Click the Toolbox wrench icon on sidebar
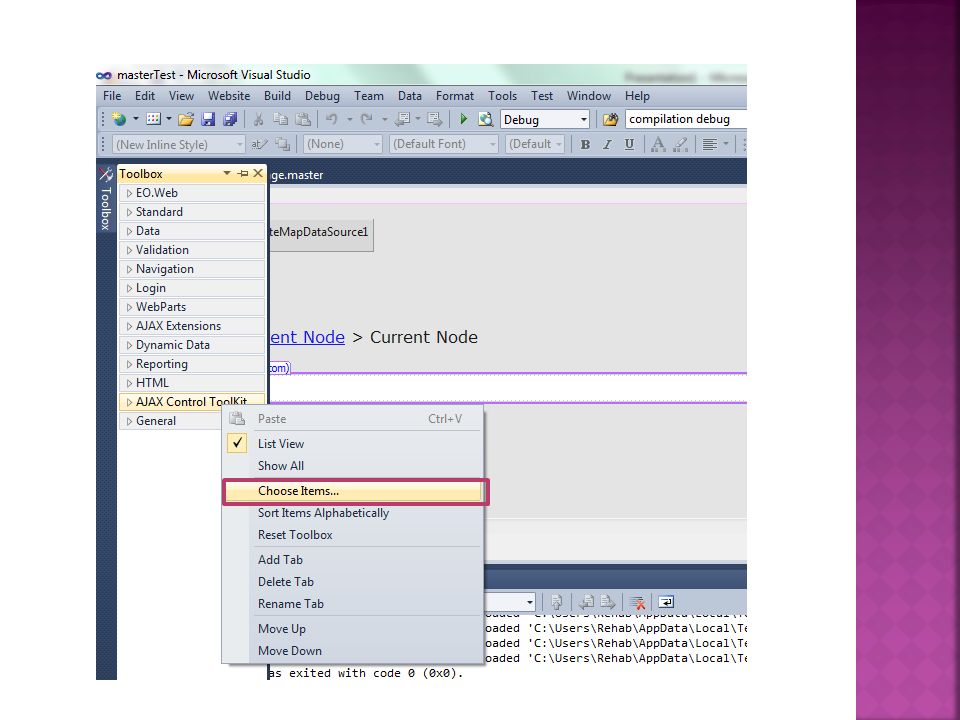Viewport: 960px width, 720px height. (x=105, y=174)
